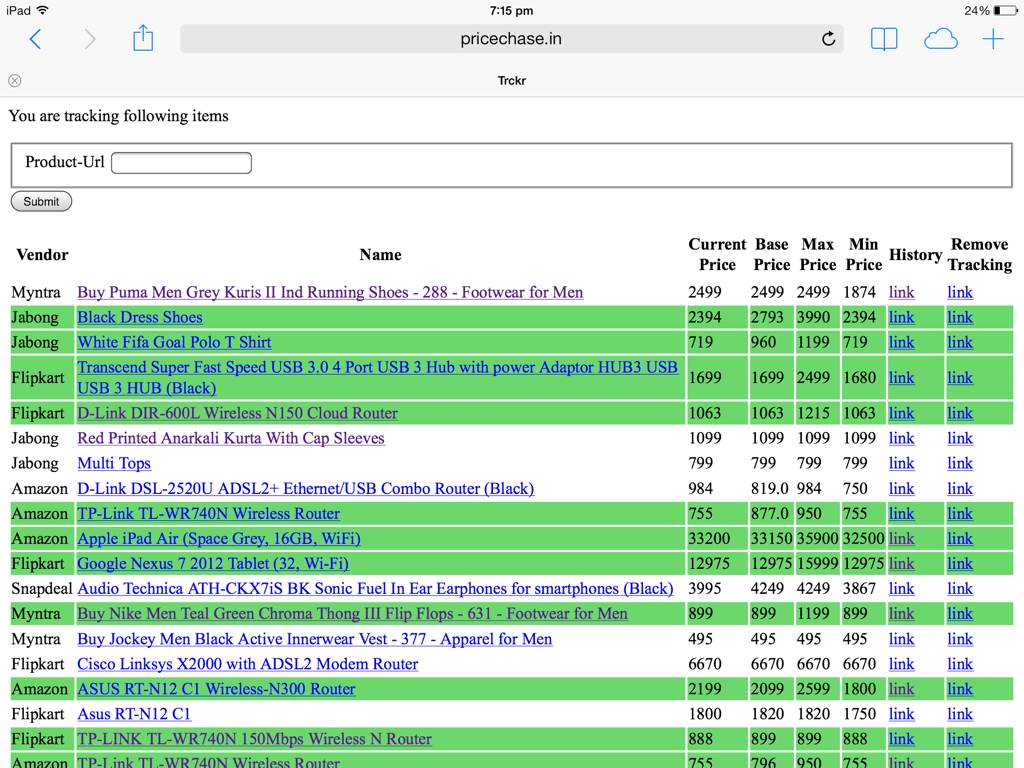
Task: Open Red Printed Anarkali Kurta link
Action: (x=231, y=438)
